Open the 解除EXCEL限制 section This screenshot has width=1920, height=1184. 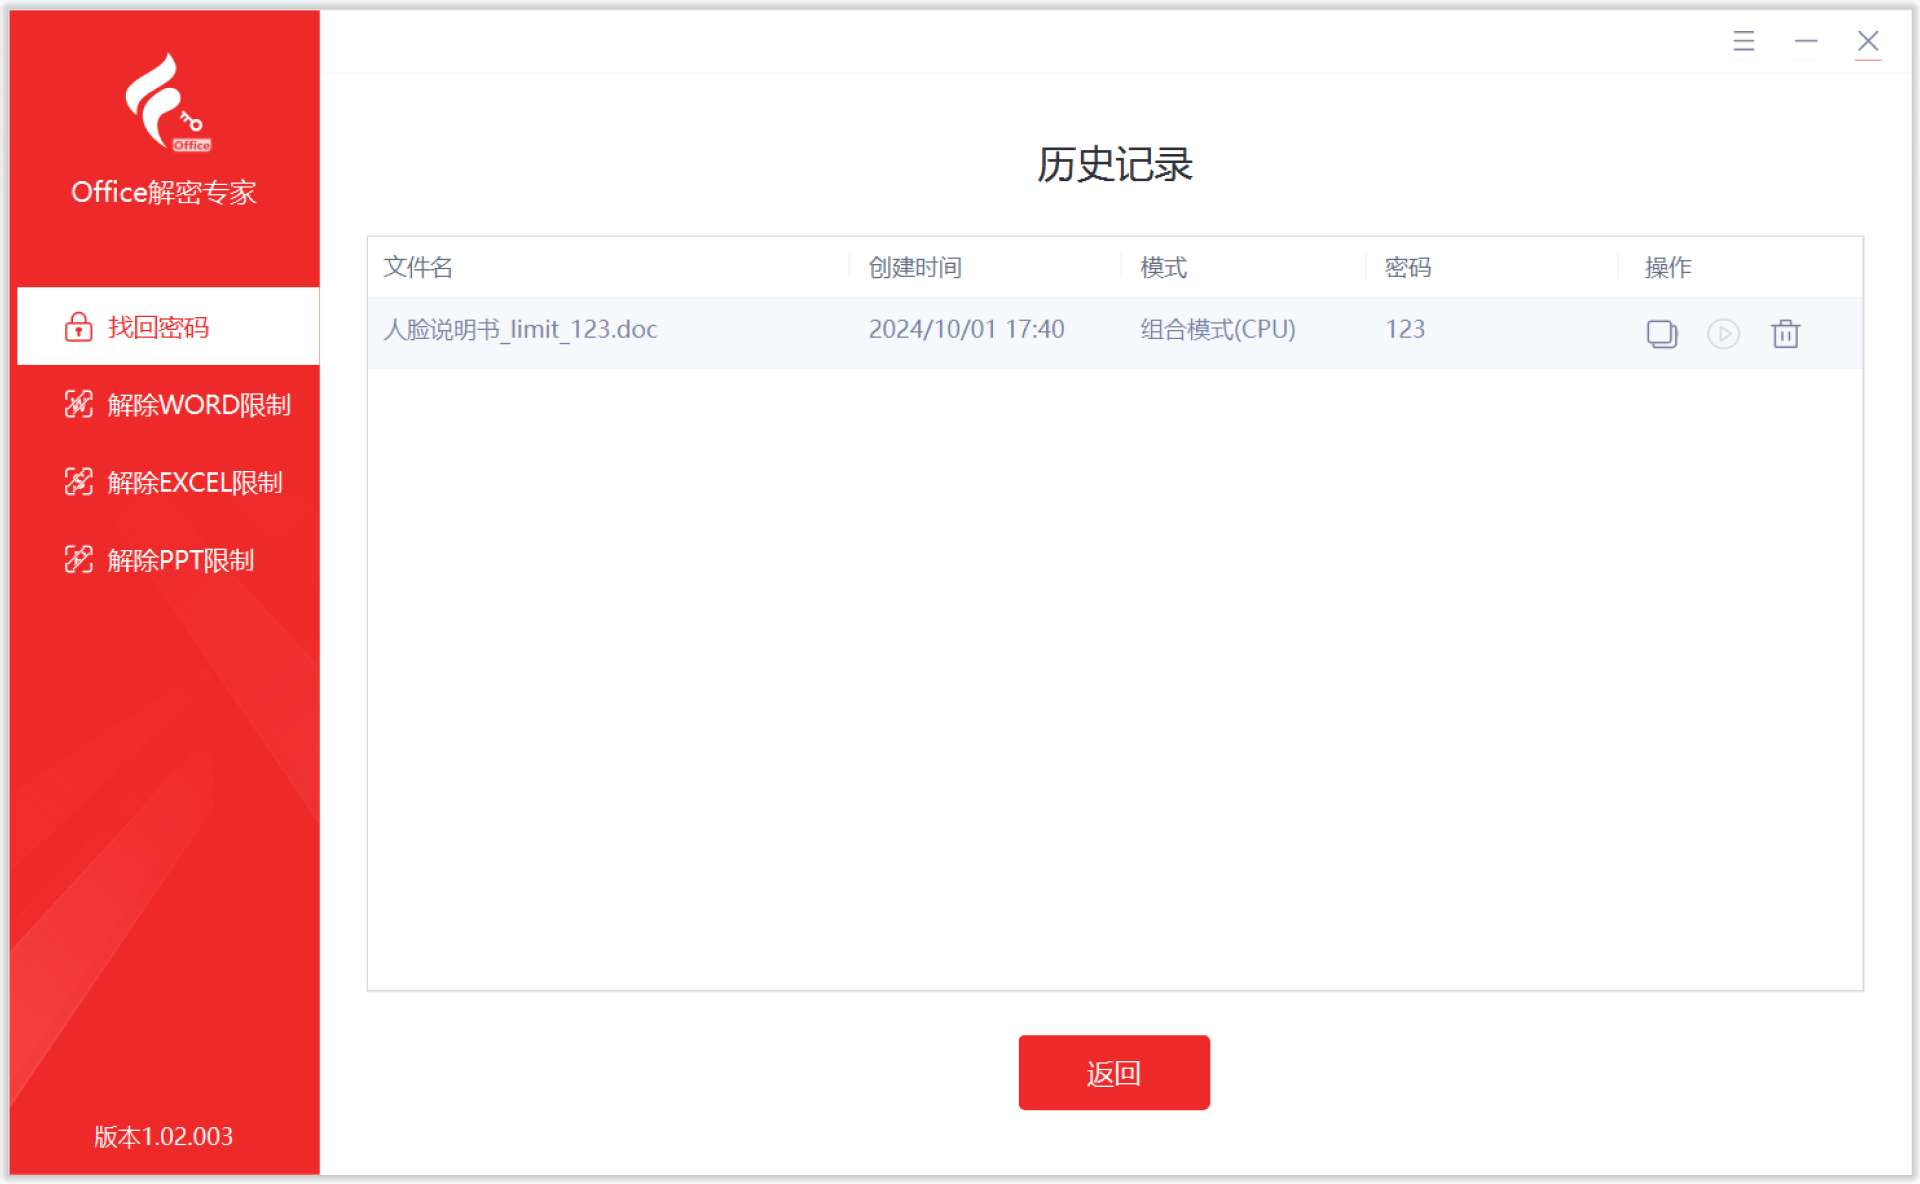(194, 482)
